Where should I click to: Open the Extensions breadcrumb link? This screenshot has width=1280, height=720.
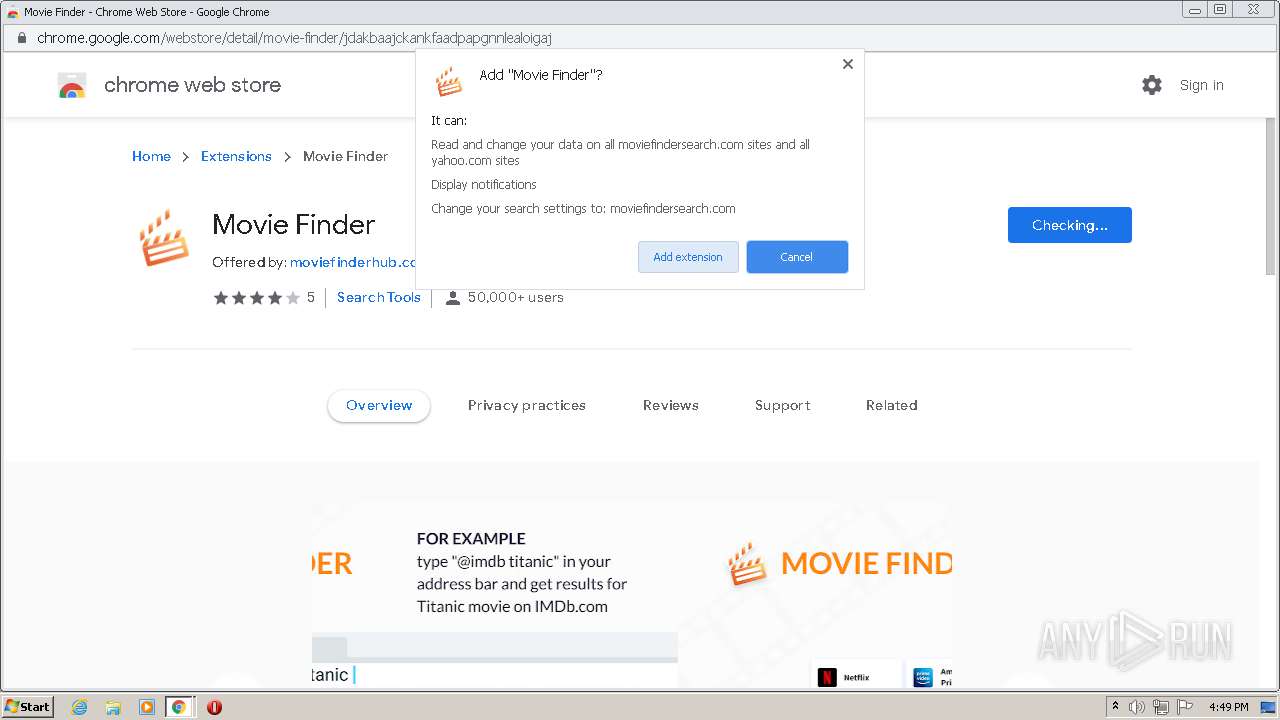click(236, 156)
